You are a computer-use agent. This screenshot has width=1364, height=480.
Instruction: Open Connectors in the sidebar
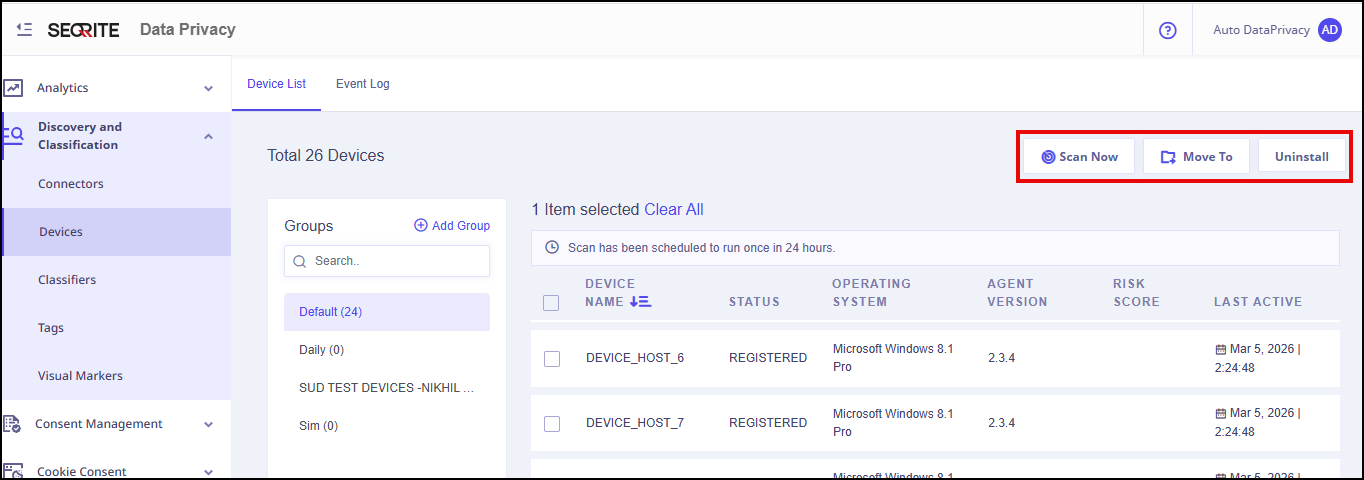[71, 184]
